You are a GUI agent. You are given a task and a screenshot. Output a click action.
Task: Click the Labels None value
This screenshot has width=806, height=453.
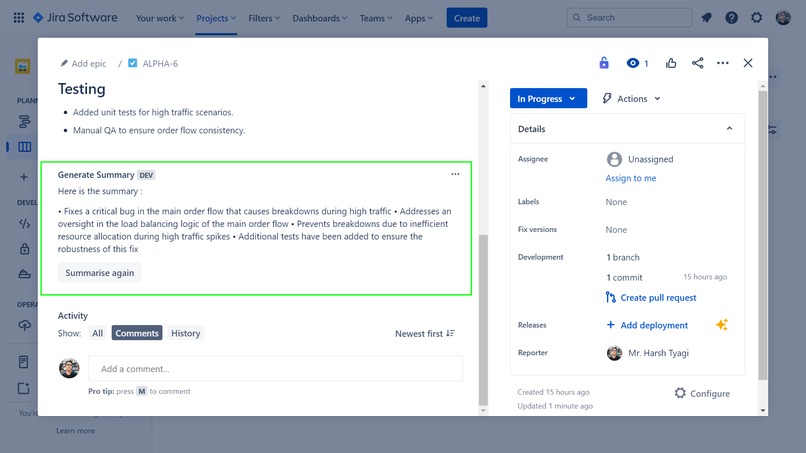coord(616,202)
